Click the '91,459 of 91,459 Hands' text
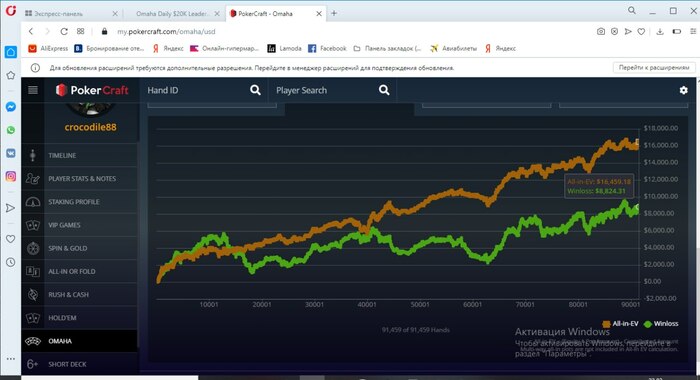Screen dimensions: 700x380 tap(416, 330)
